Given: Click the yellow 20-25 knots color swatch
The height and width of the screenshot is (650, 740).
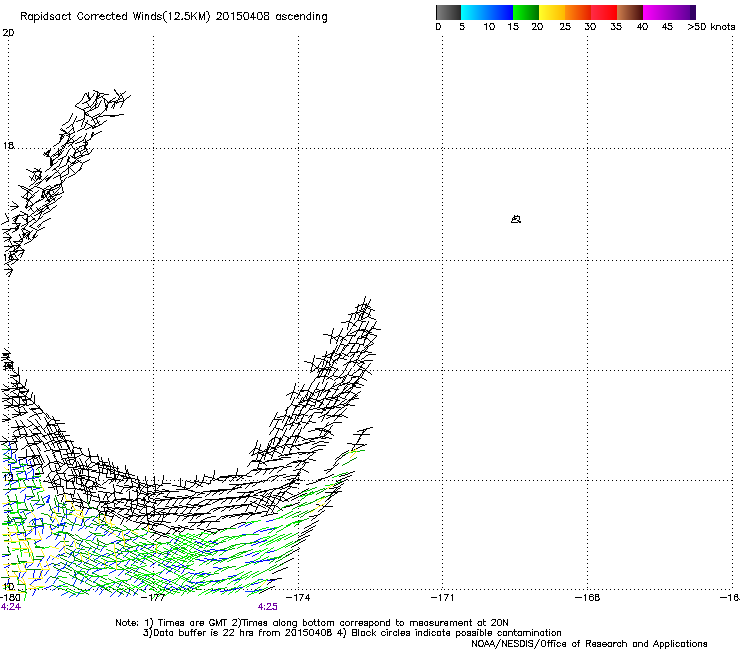Looking at the screenshot, I should click(552, 12).
